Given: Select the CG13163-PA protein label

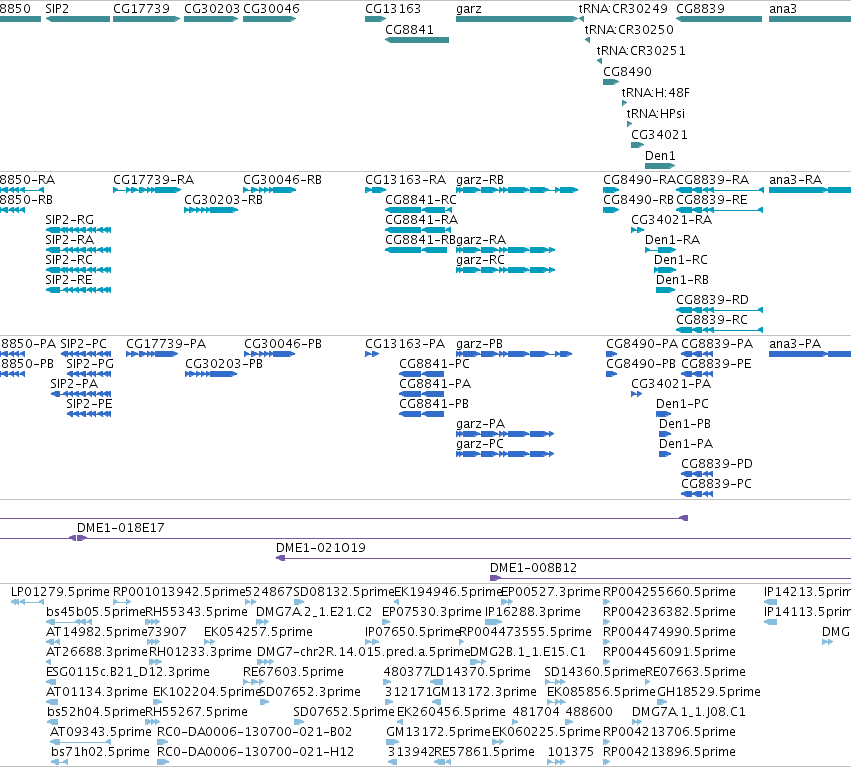Looking at the screenshot, I should (x=405, y=344).
